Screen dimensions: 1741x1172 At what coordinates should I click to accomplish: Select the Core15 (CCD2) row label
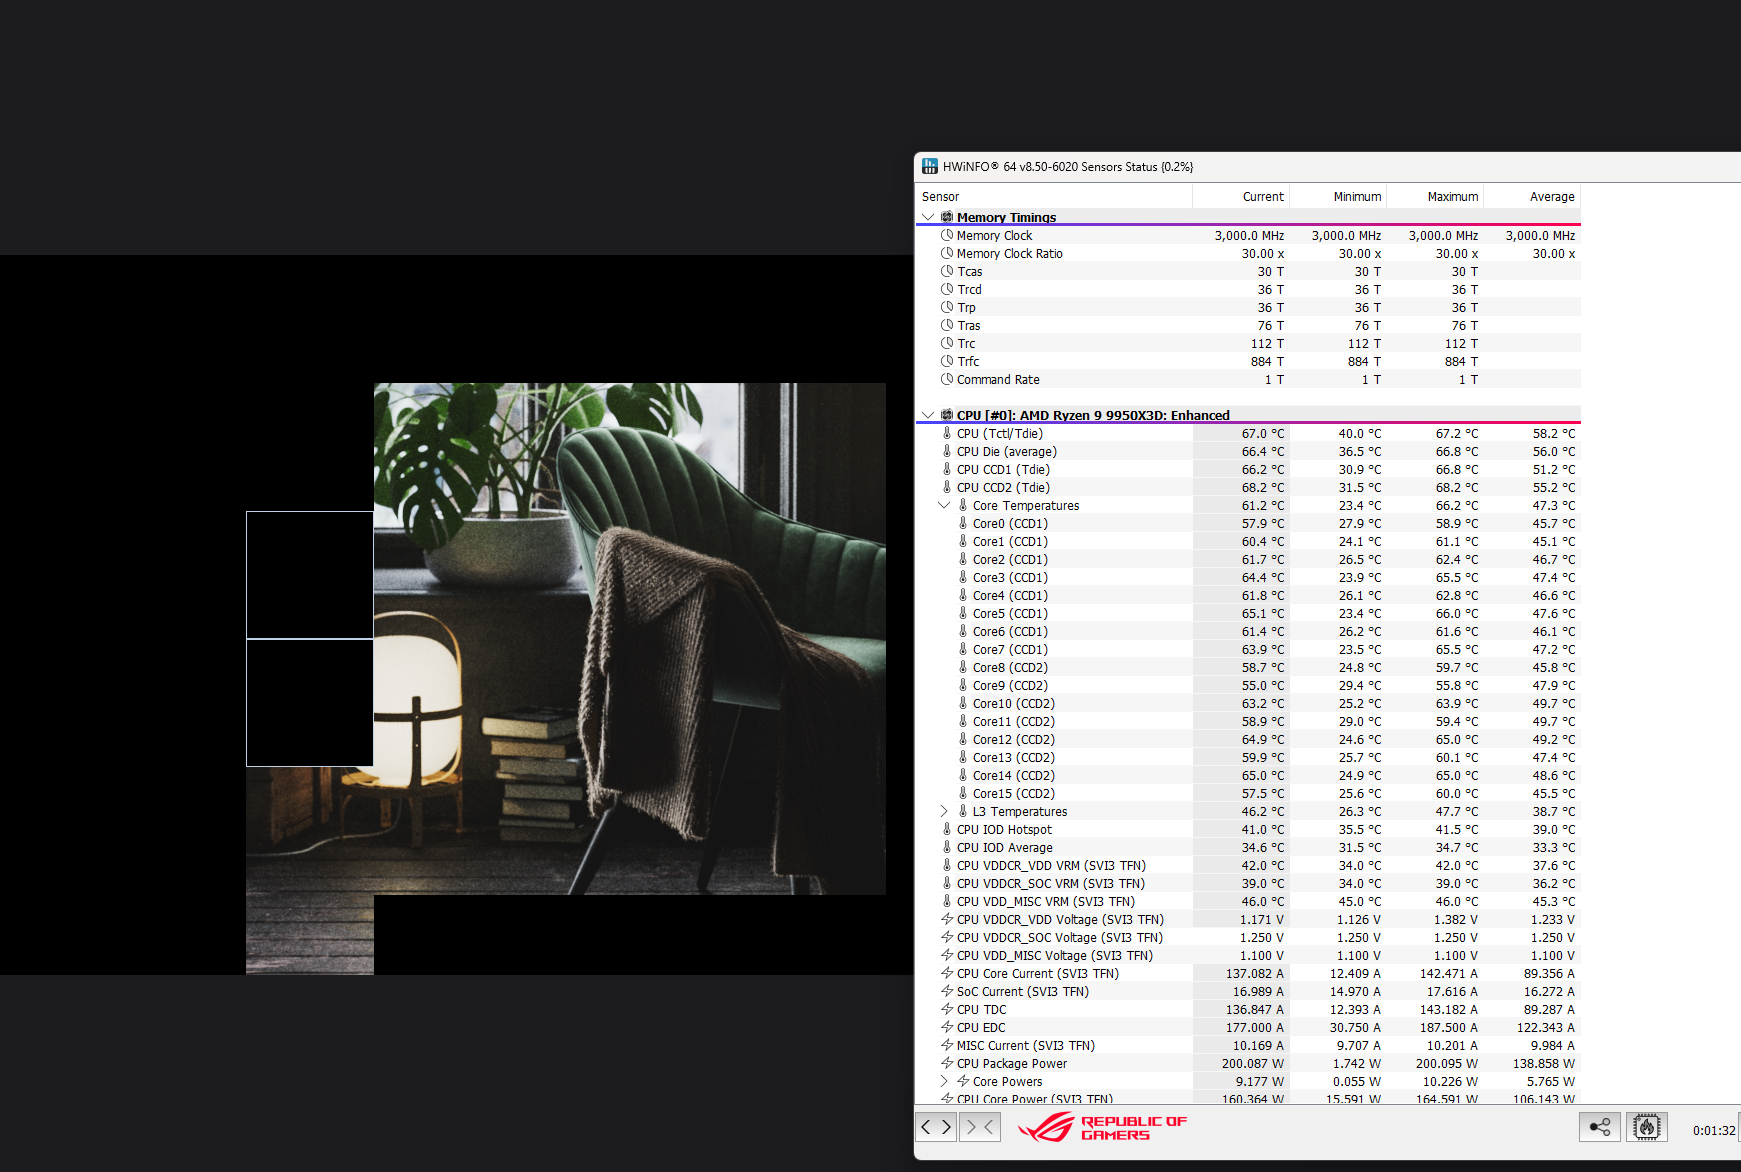(1014, 793)
